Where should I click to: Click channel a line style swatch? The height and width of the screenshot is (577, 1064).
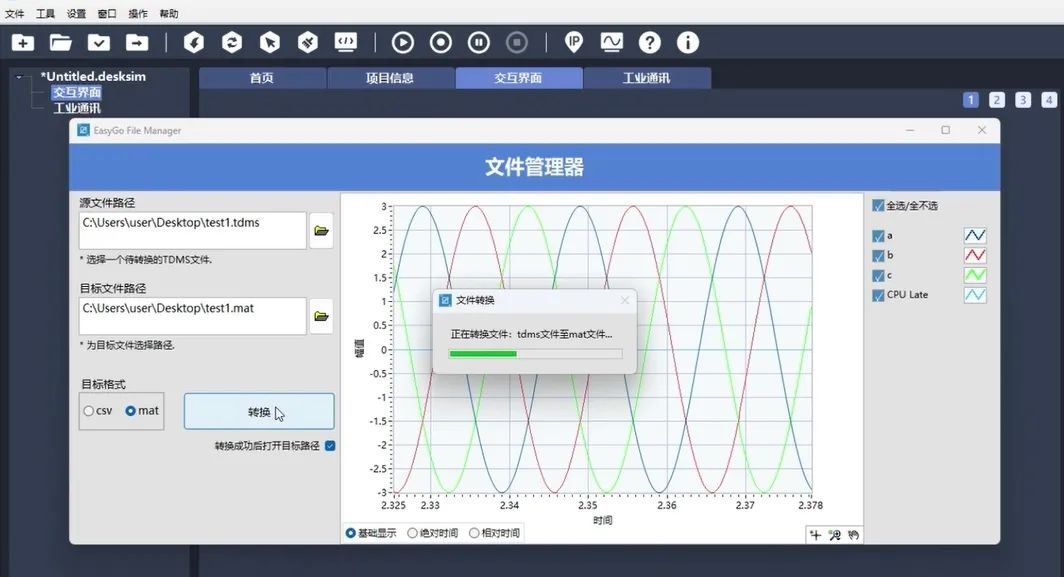click(975, 236)
